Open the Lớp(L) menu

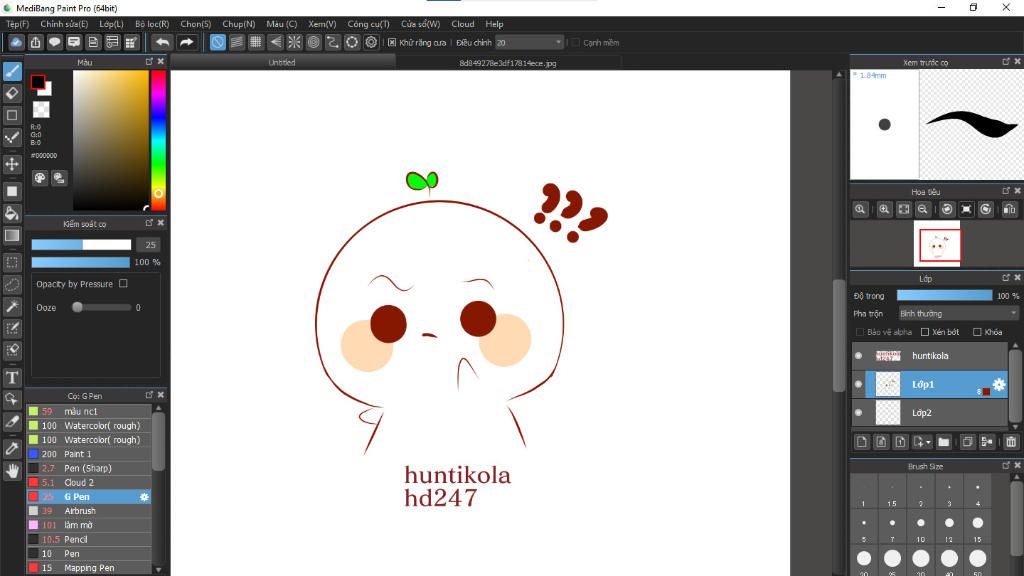point(111,24)
